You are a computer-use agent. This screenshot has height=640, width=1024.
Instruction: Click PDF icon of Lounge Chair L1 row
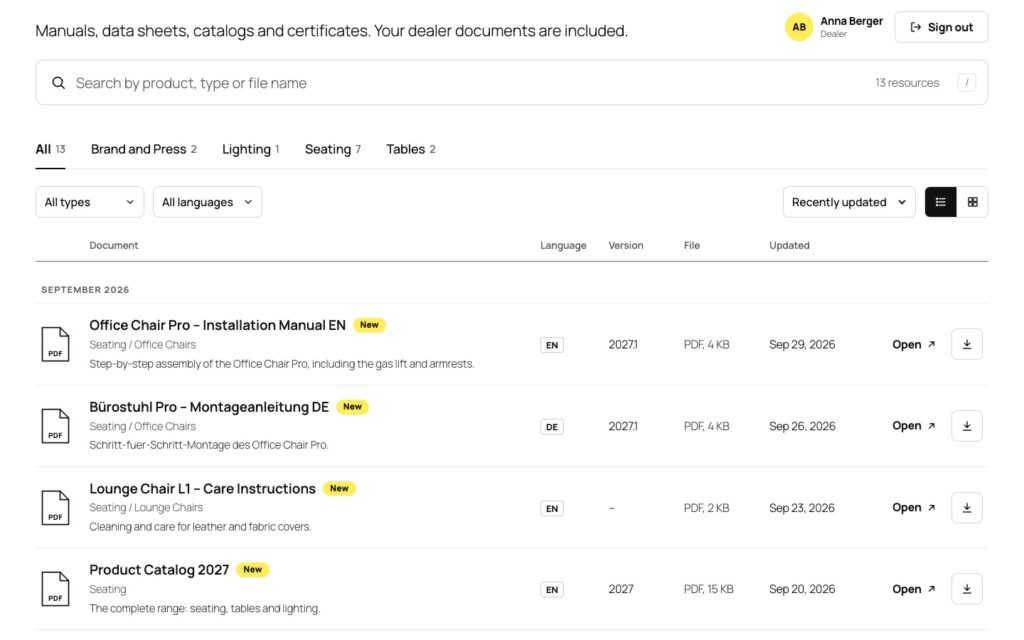pyautogui.click(x=56, y=507)
